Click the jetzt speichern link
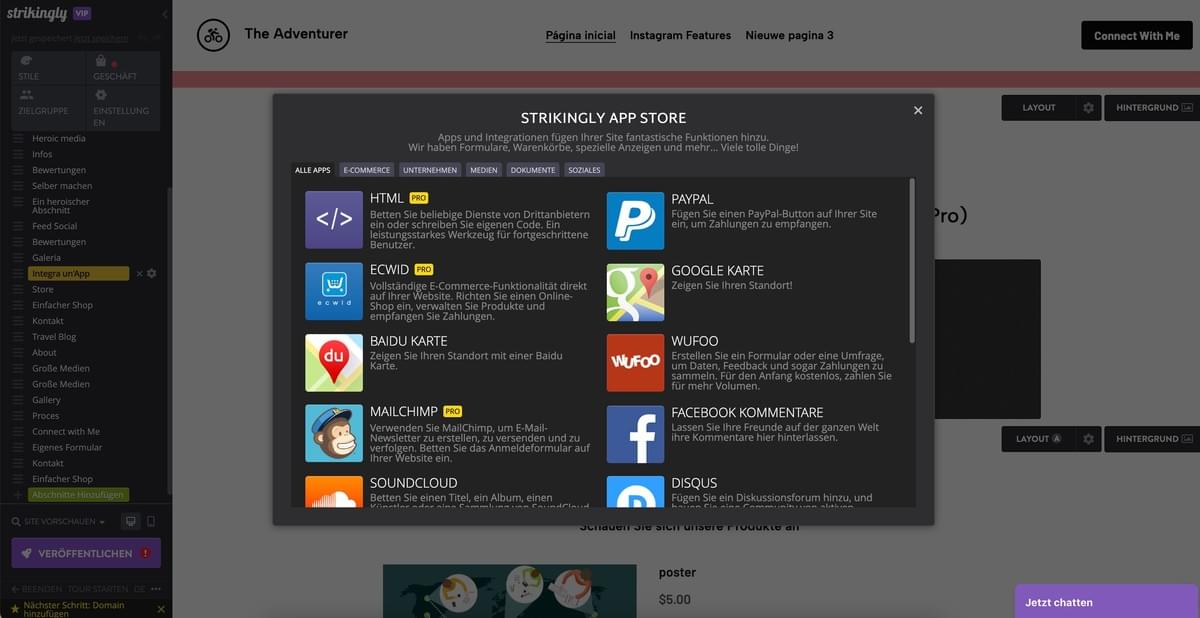 click(x=102, y=38)
